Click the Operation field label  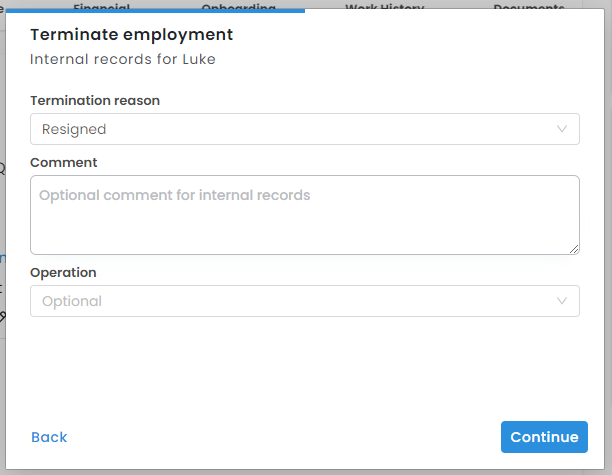[63, 272]
